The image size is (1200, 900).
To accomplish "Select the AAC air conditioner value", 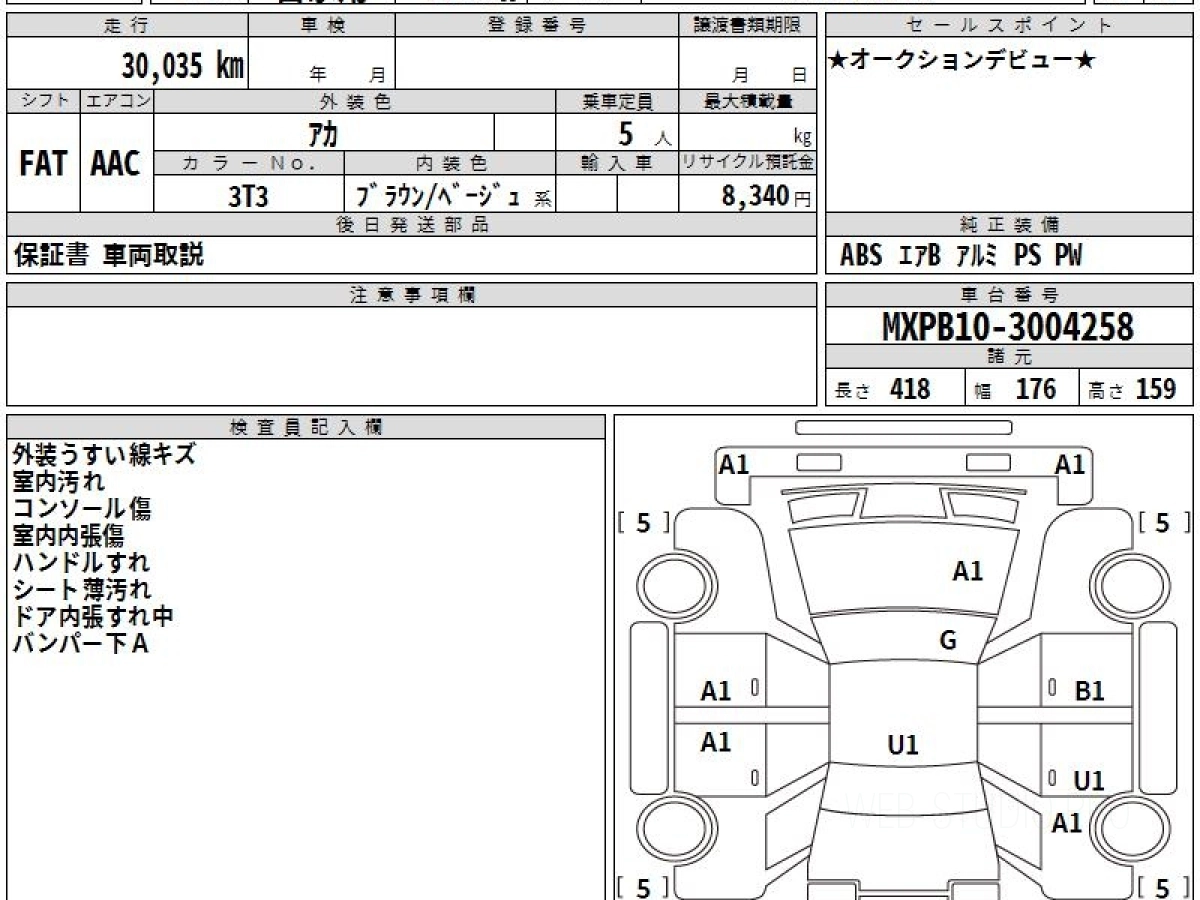I will (116, 164).
